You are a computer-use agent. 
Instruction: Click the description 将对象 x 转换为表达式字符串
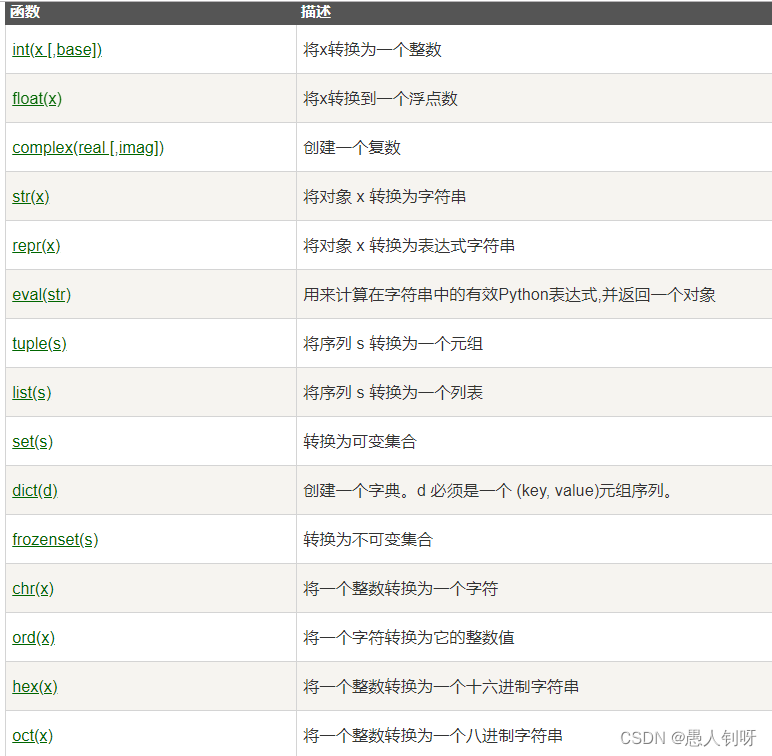click(409, 246)
